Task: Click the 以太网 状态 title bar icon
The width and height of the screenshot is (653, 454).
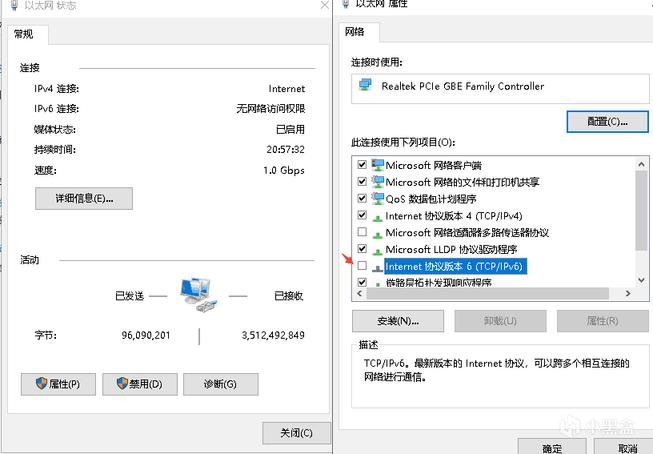Action: 14,5
